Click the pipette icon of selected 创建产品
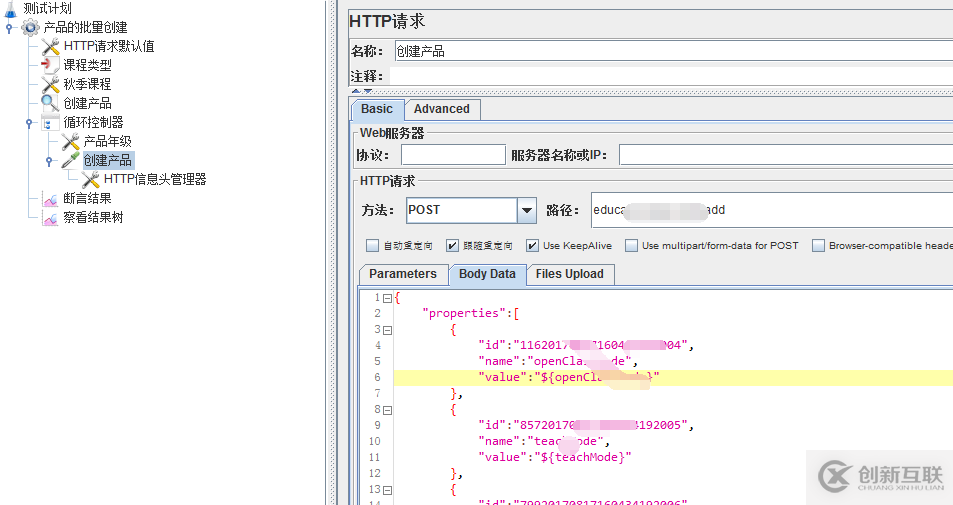 pos(71,160)
